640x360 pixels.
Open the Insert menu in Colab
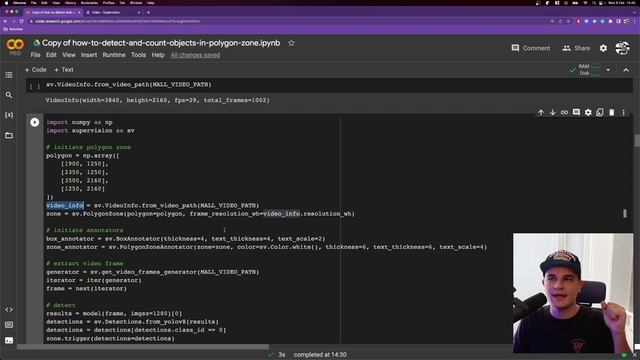pyautogui.click(x=89, y=55)
